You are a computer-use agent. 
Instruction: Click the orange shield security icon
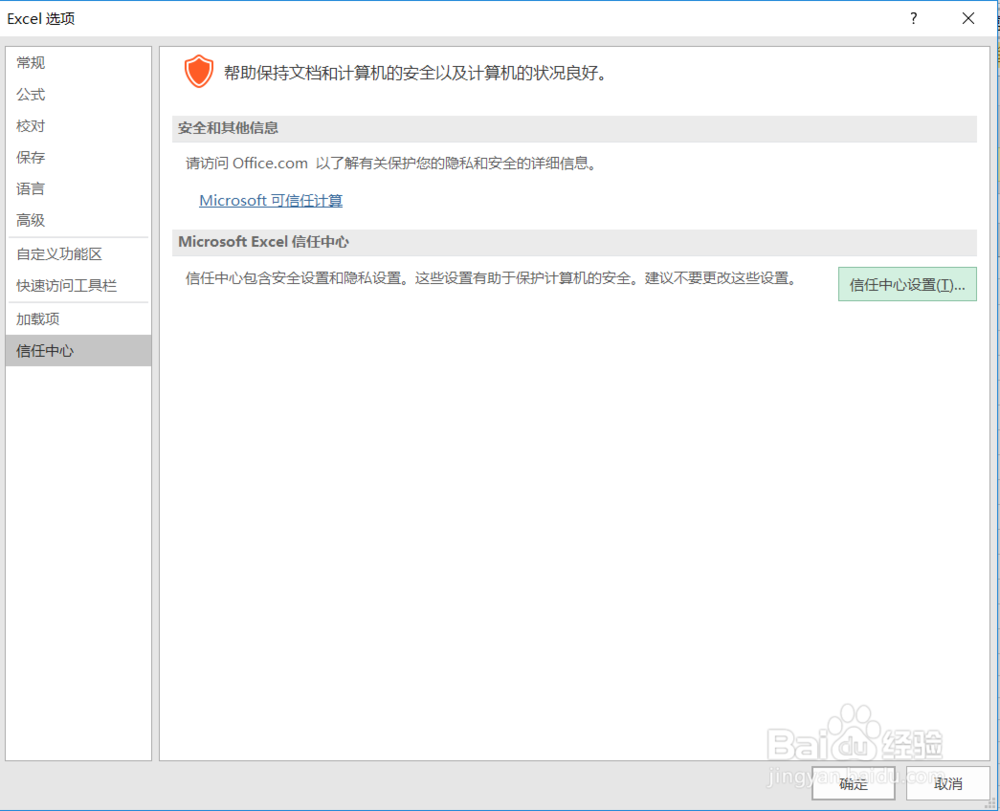tap(198, 71)
